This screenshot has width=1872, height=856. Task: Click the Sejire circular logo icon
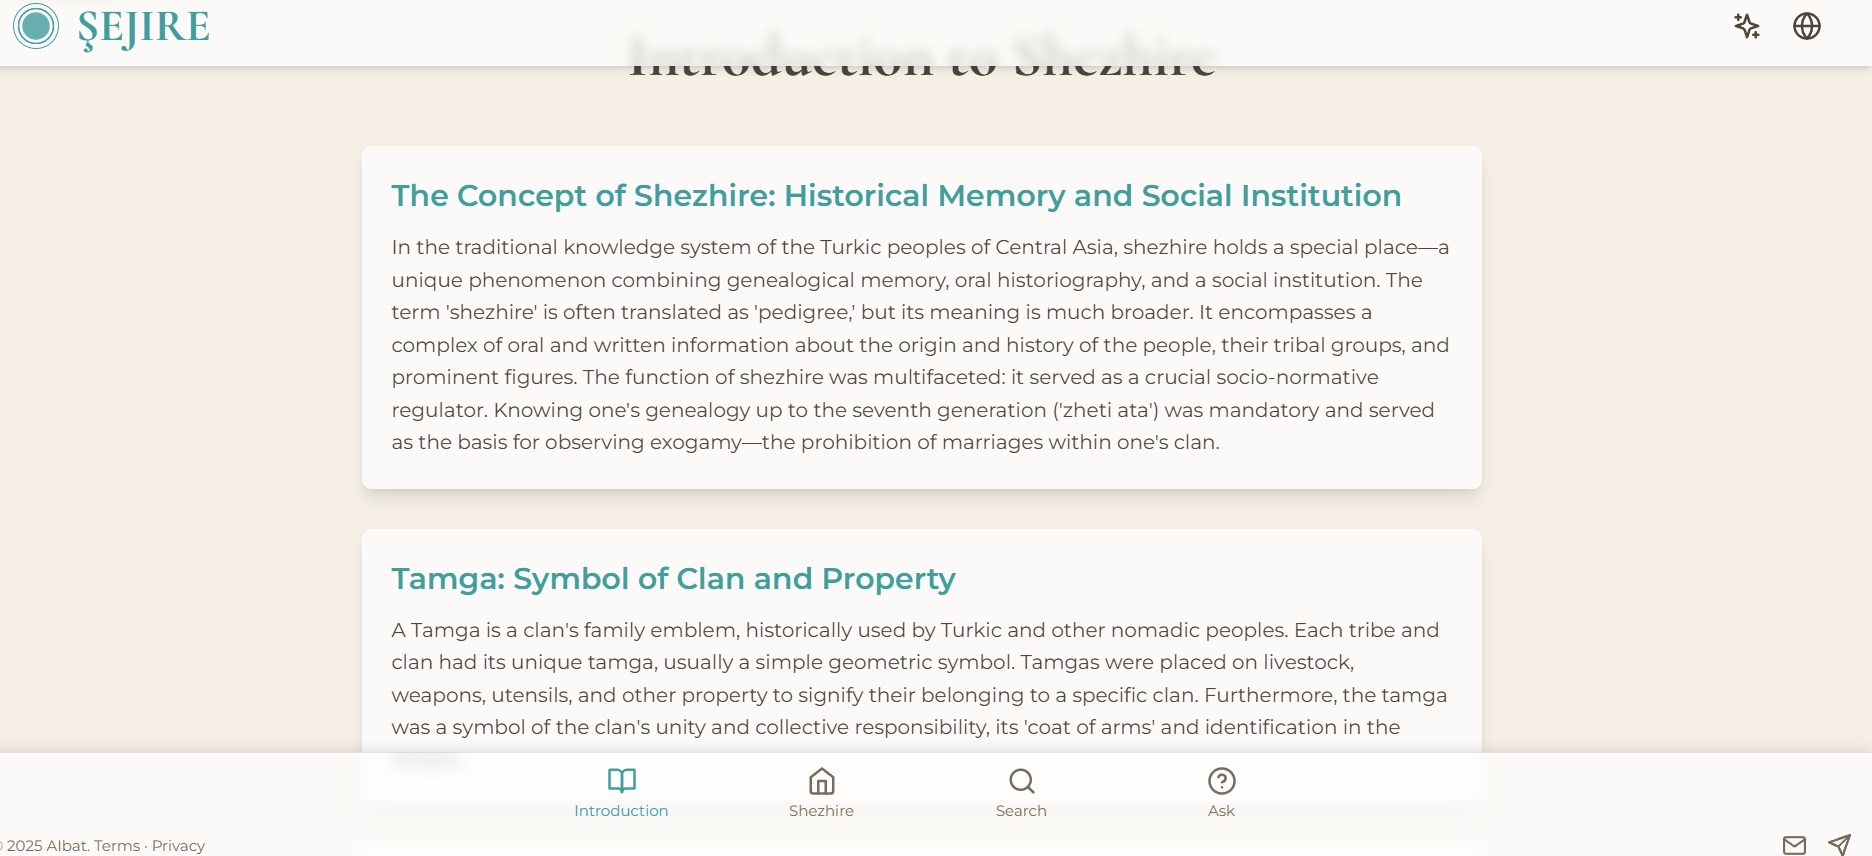36,26
